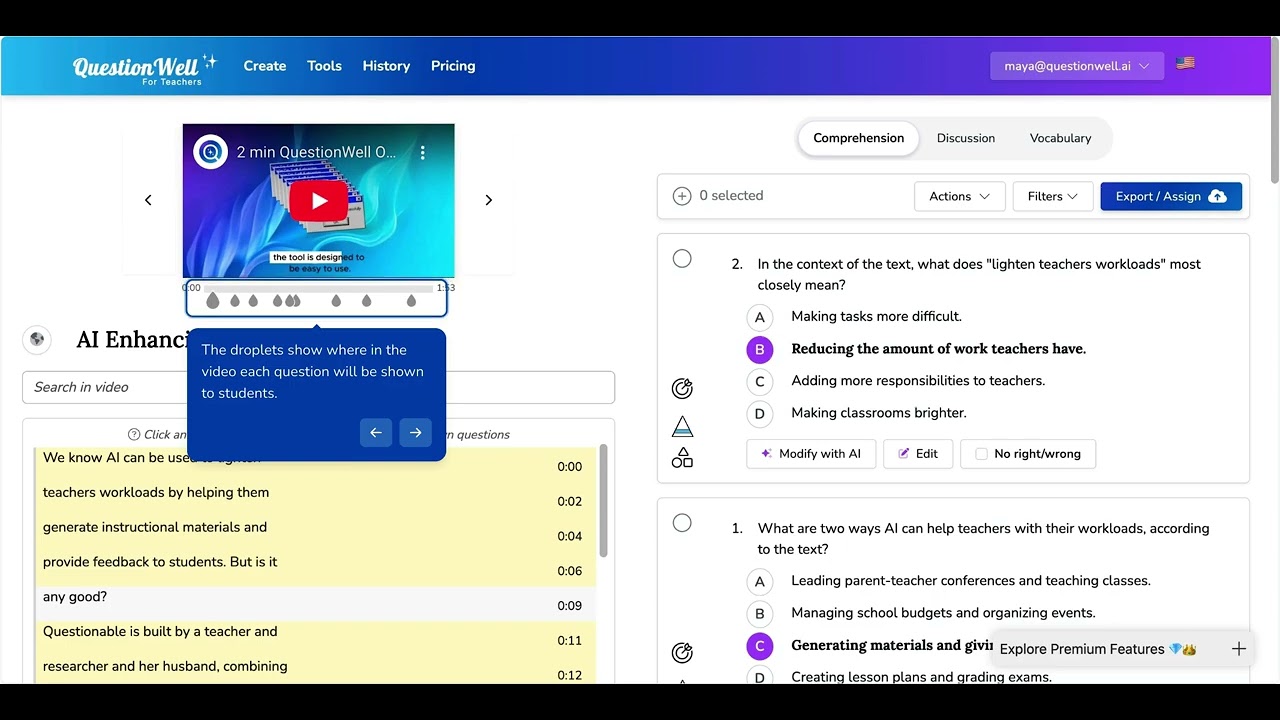The height and width of the screenshot is (720, 1280).
Task: Choose answer B Managing school budgets
Action: tap(760, 613)
